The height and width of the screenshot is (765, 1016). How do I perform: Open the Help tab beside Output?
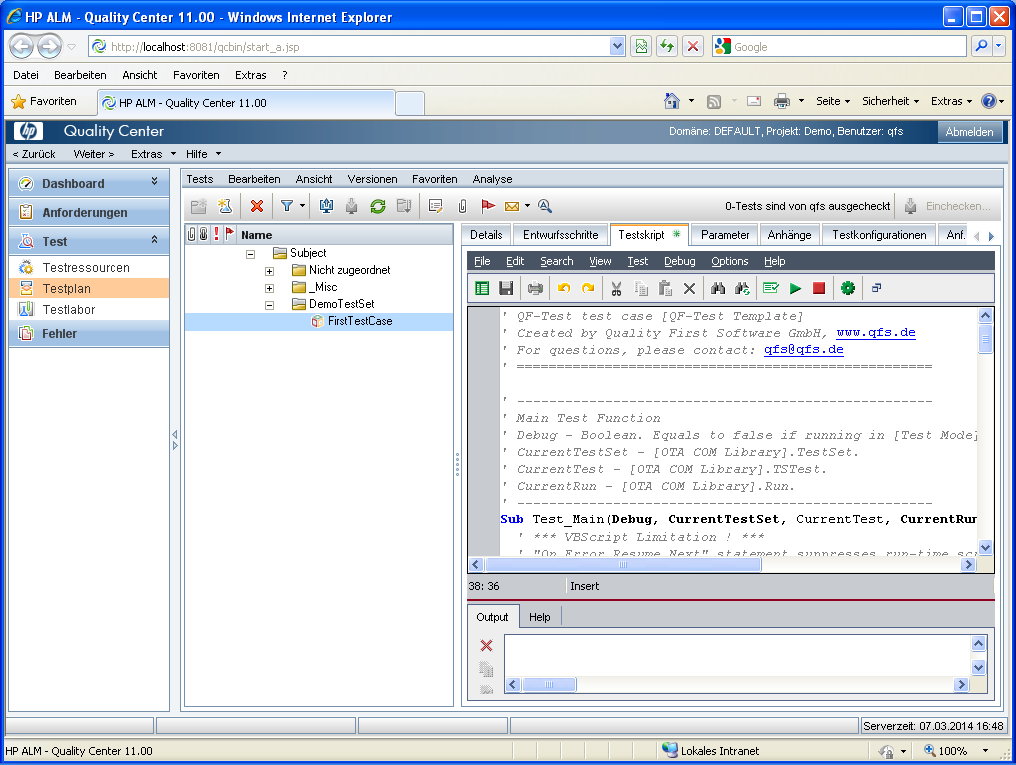(539, 617)
